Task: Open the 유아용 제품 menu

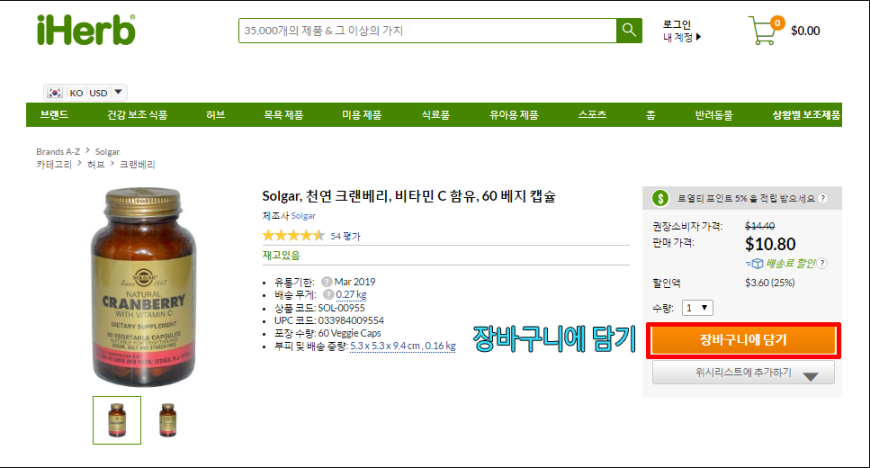Action: [x=514, y=115]
